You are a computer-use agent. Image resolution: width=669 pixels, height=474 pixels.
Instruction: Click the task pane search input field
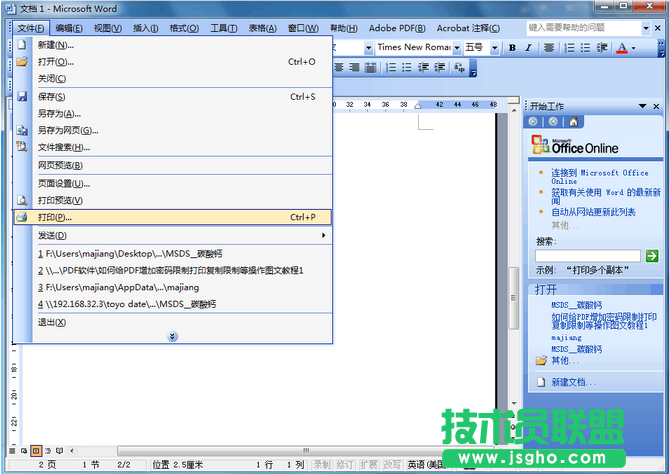click(x=587, y=256)
